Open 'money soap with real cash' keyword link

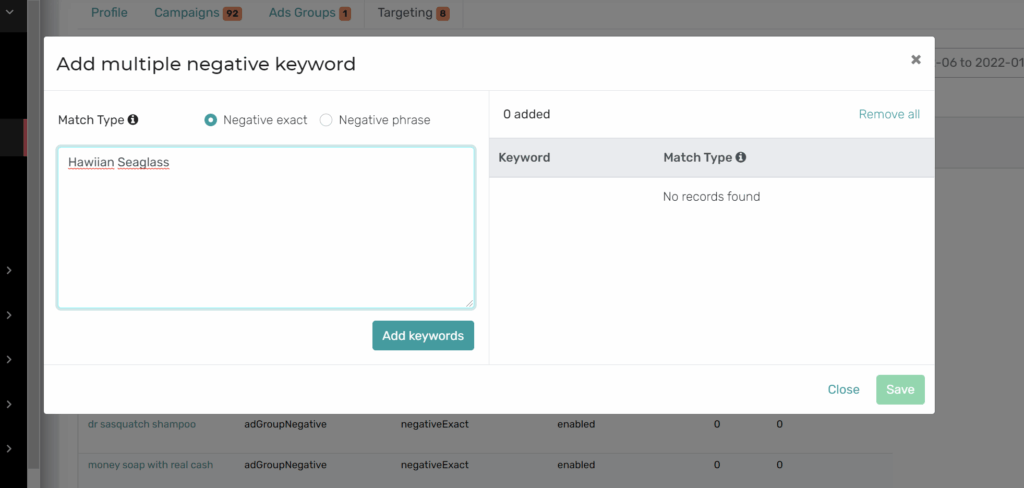tap(150, 464)
